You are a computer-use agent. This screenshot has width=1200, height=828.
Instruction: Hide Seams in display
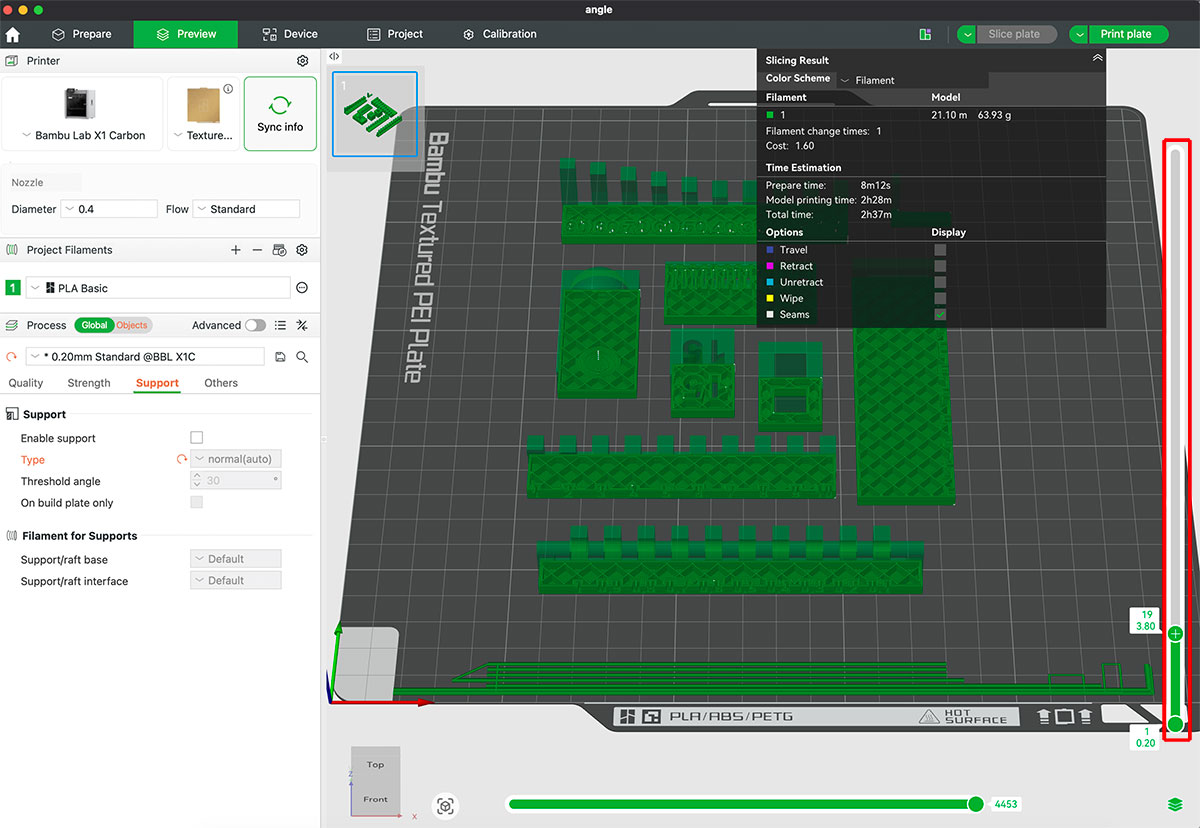point(940,314)
